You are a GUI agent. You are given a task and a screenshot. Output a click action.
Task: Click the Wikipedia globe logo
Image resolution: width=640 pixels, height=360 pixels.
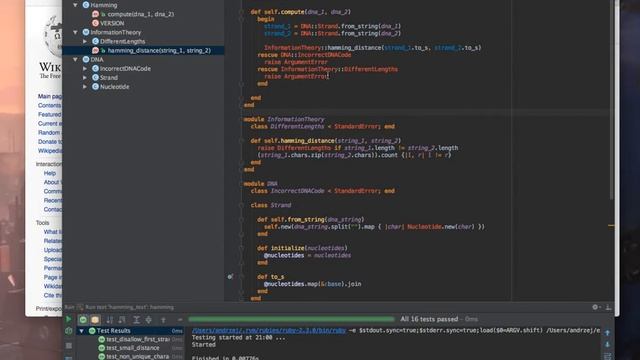coord(53,36)
